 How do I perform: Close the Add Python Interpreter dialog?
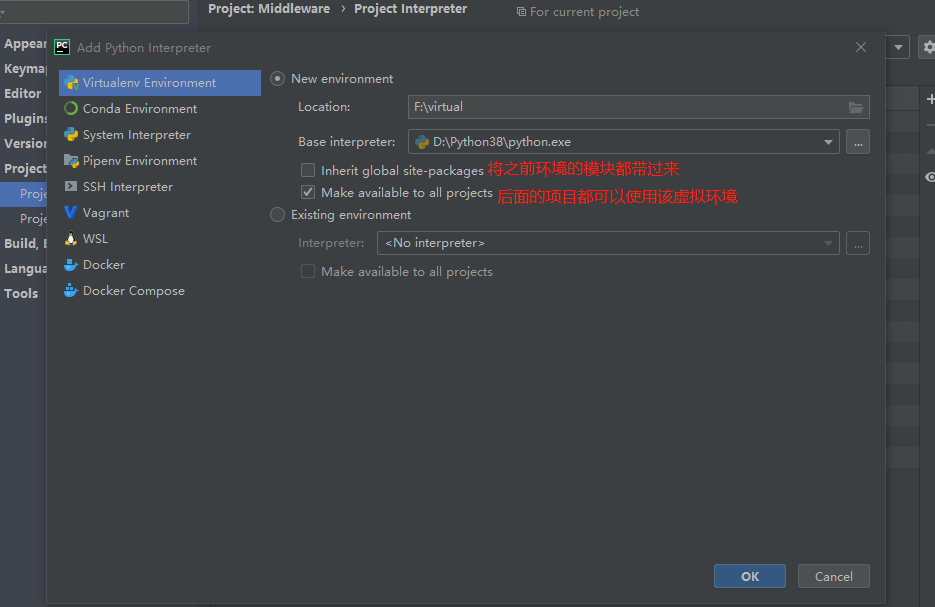click(x=860, y=47)
